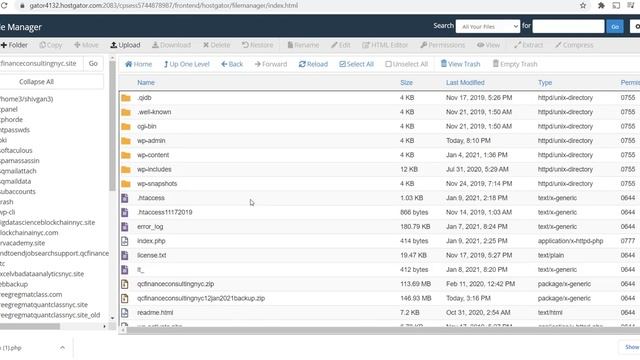Open webbackup folder in tree

[14, 284]
